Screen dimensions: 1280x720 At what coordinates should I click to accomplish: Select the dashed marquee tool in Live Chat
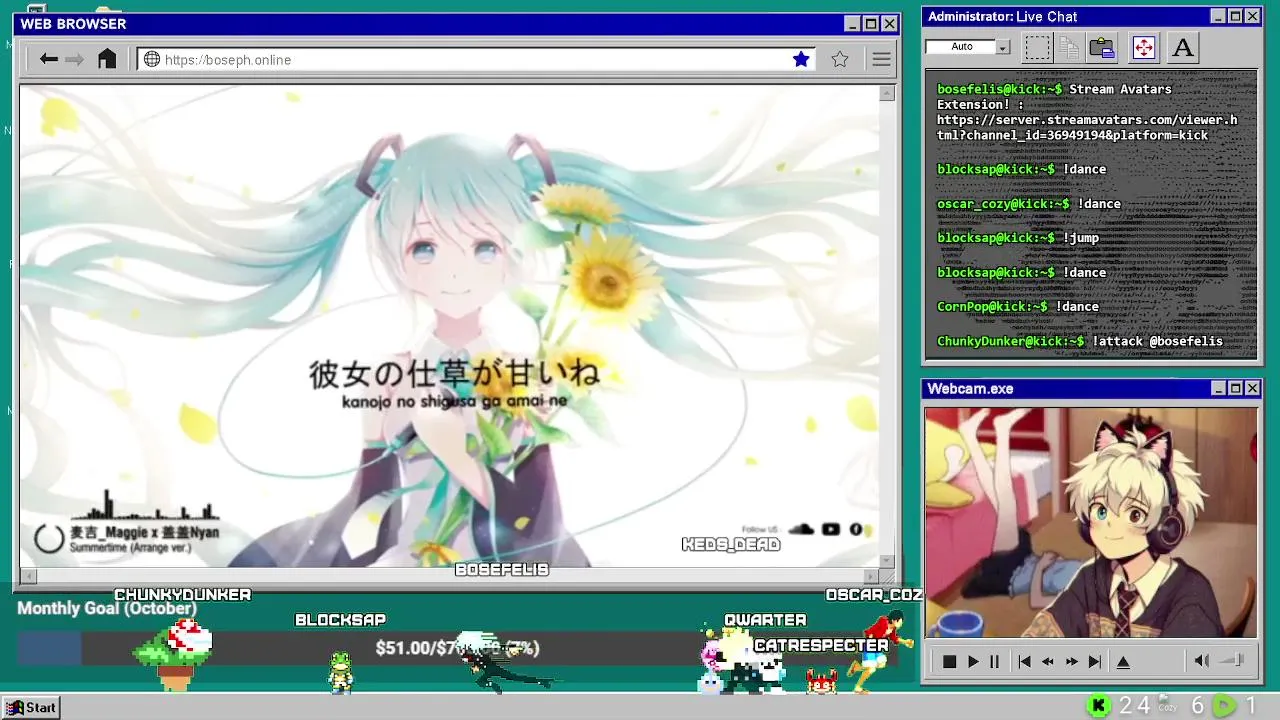click(x=1038, y=47)
